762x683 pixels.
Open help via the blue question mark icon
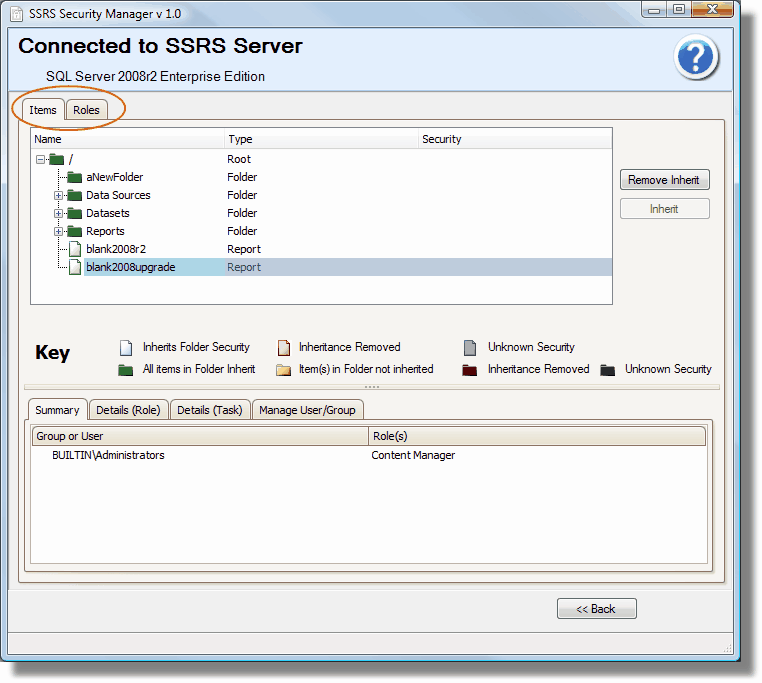tap(695, 57)
